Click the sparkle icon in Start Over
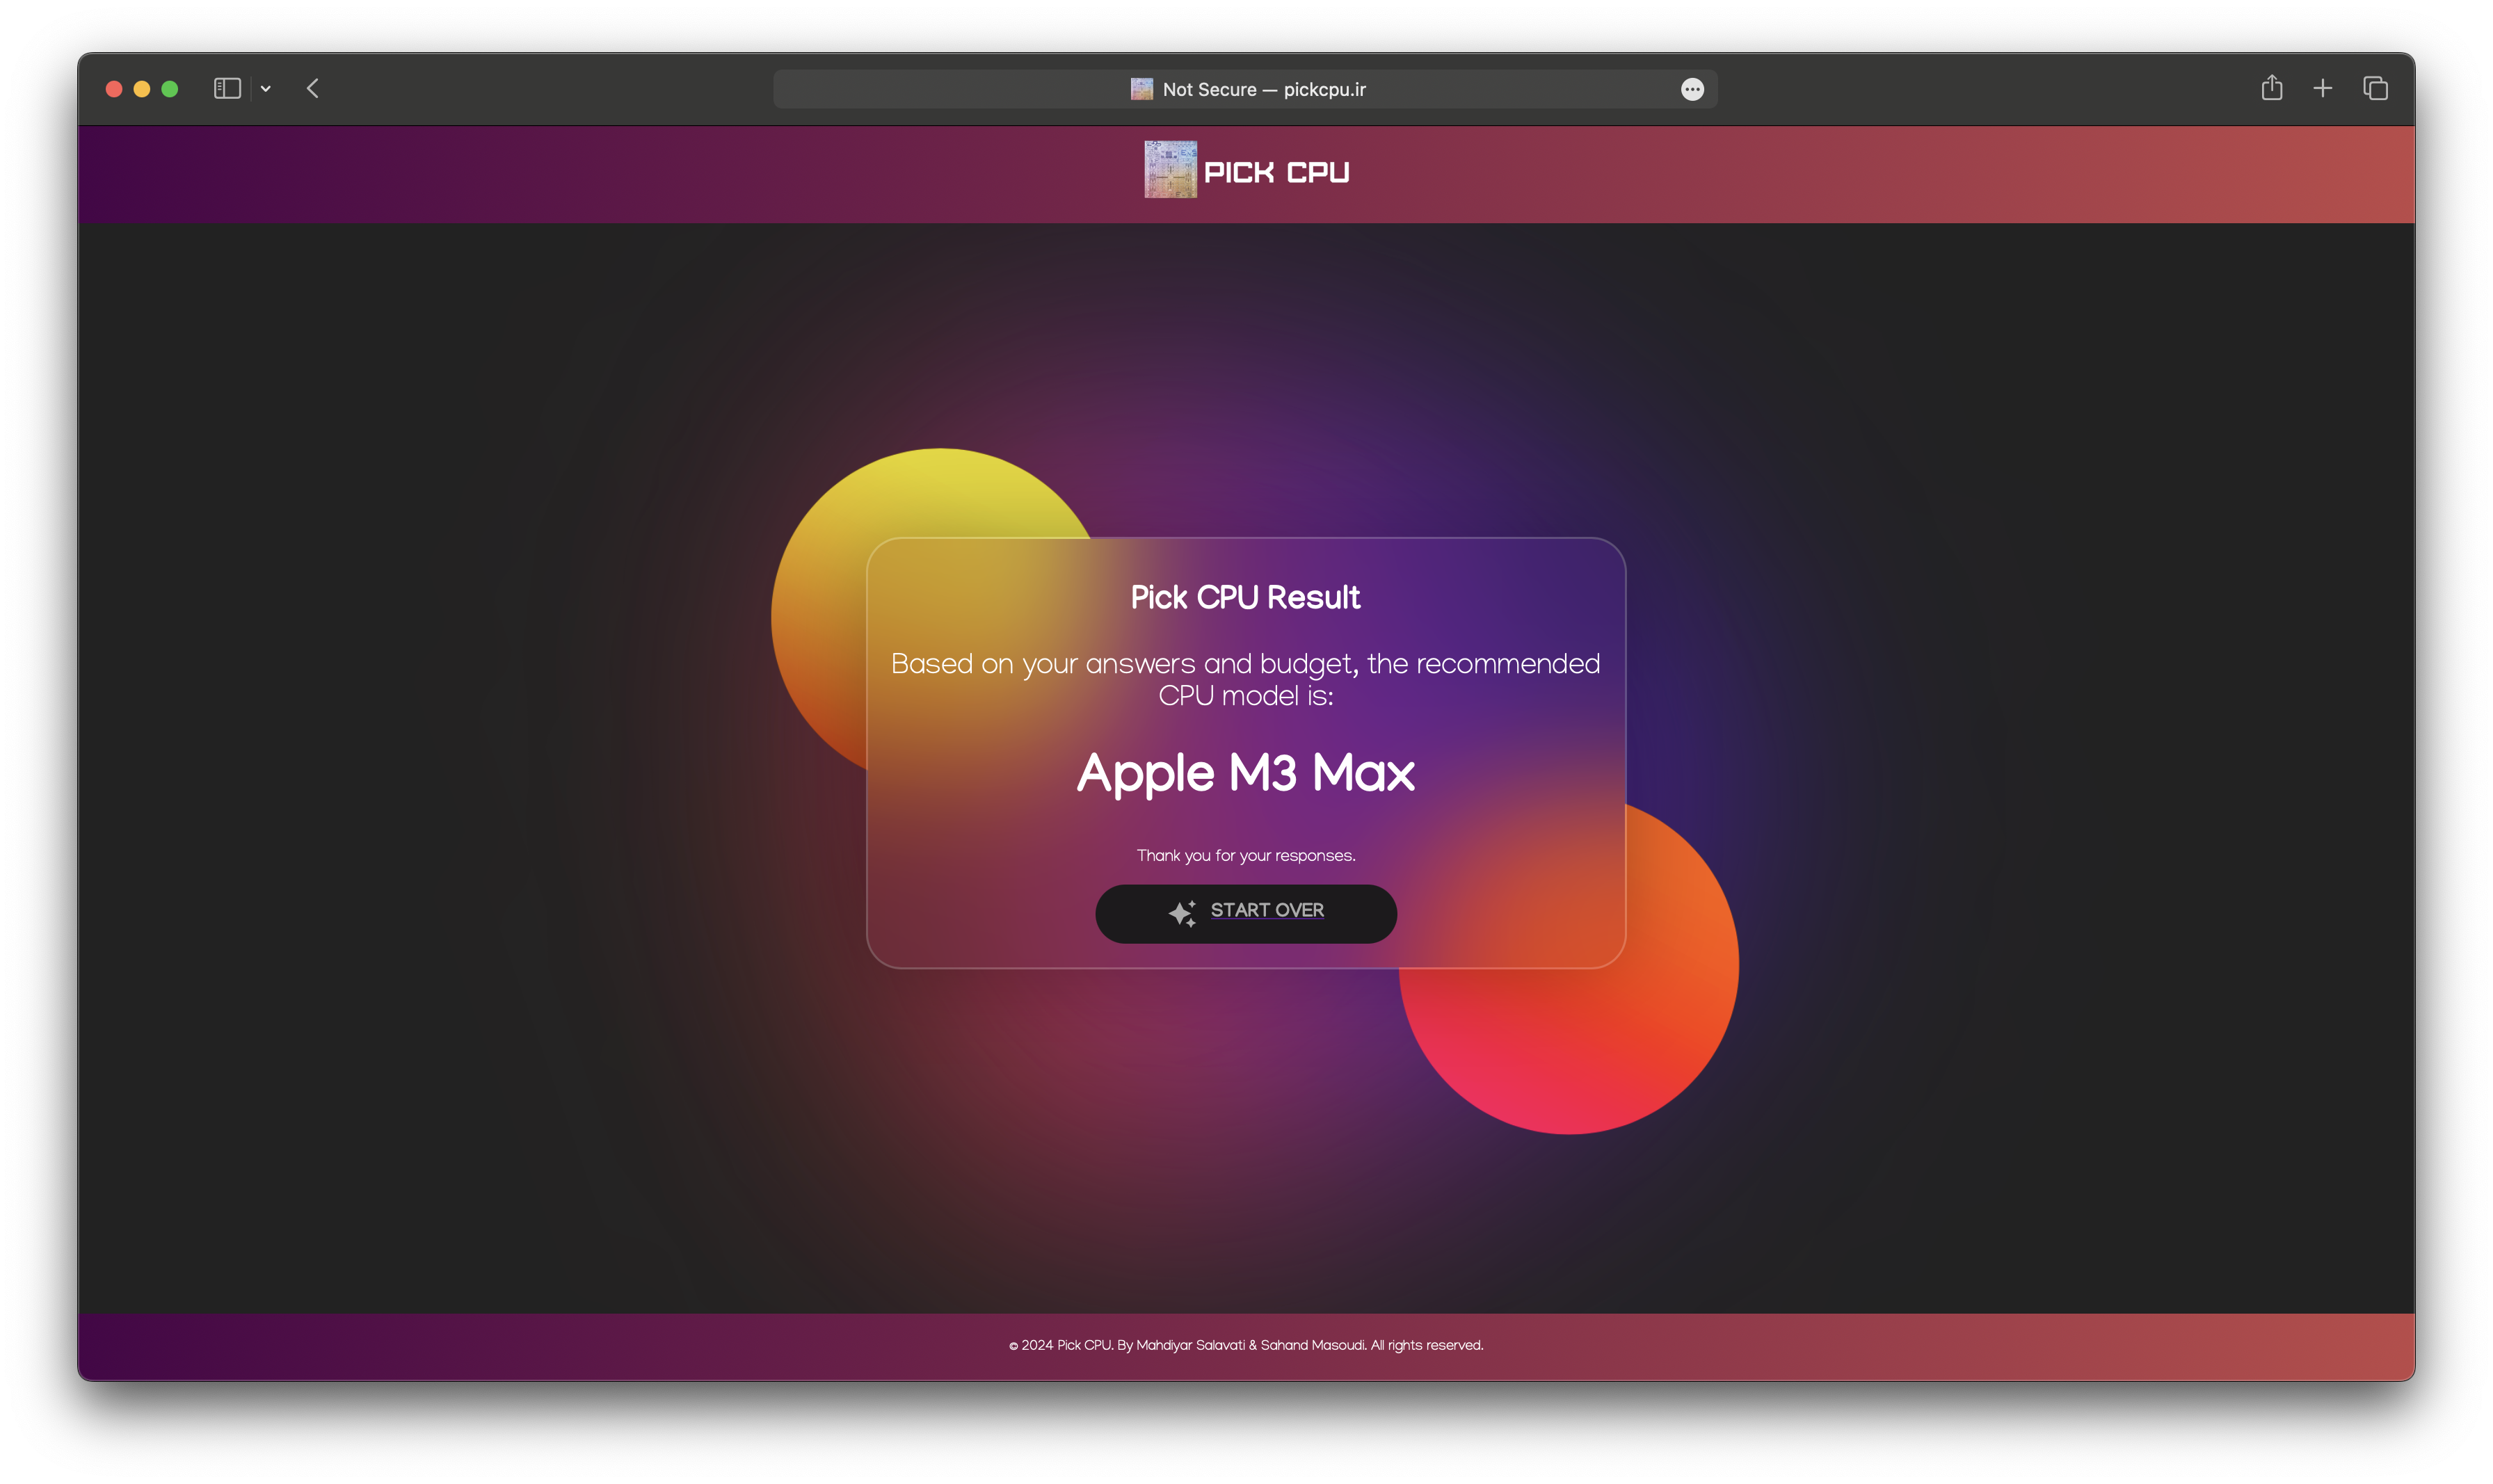Screen dimensions: 2493x1484 (x=1182, y=913)
